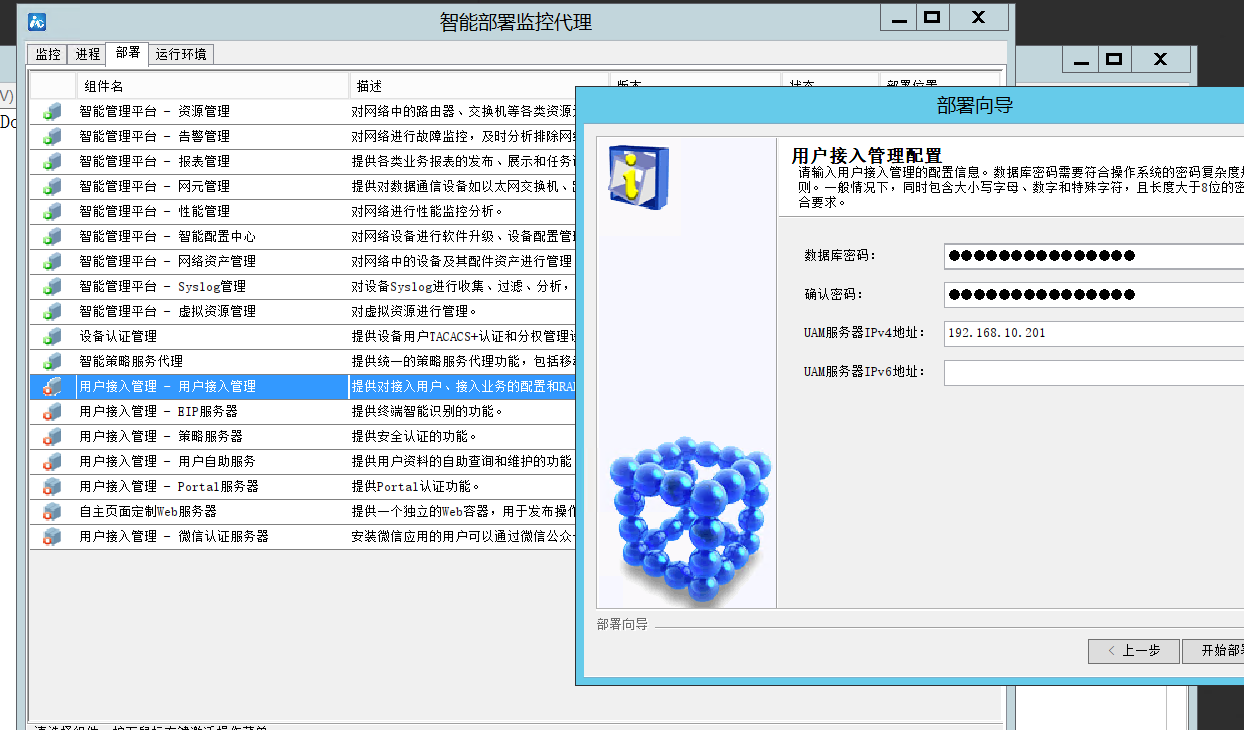Click the icon of 用户接入管理 - 用户自助服务 row
This screenshot has height=730, width=1244.
[x=53, y=461]
